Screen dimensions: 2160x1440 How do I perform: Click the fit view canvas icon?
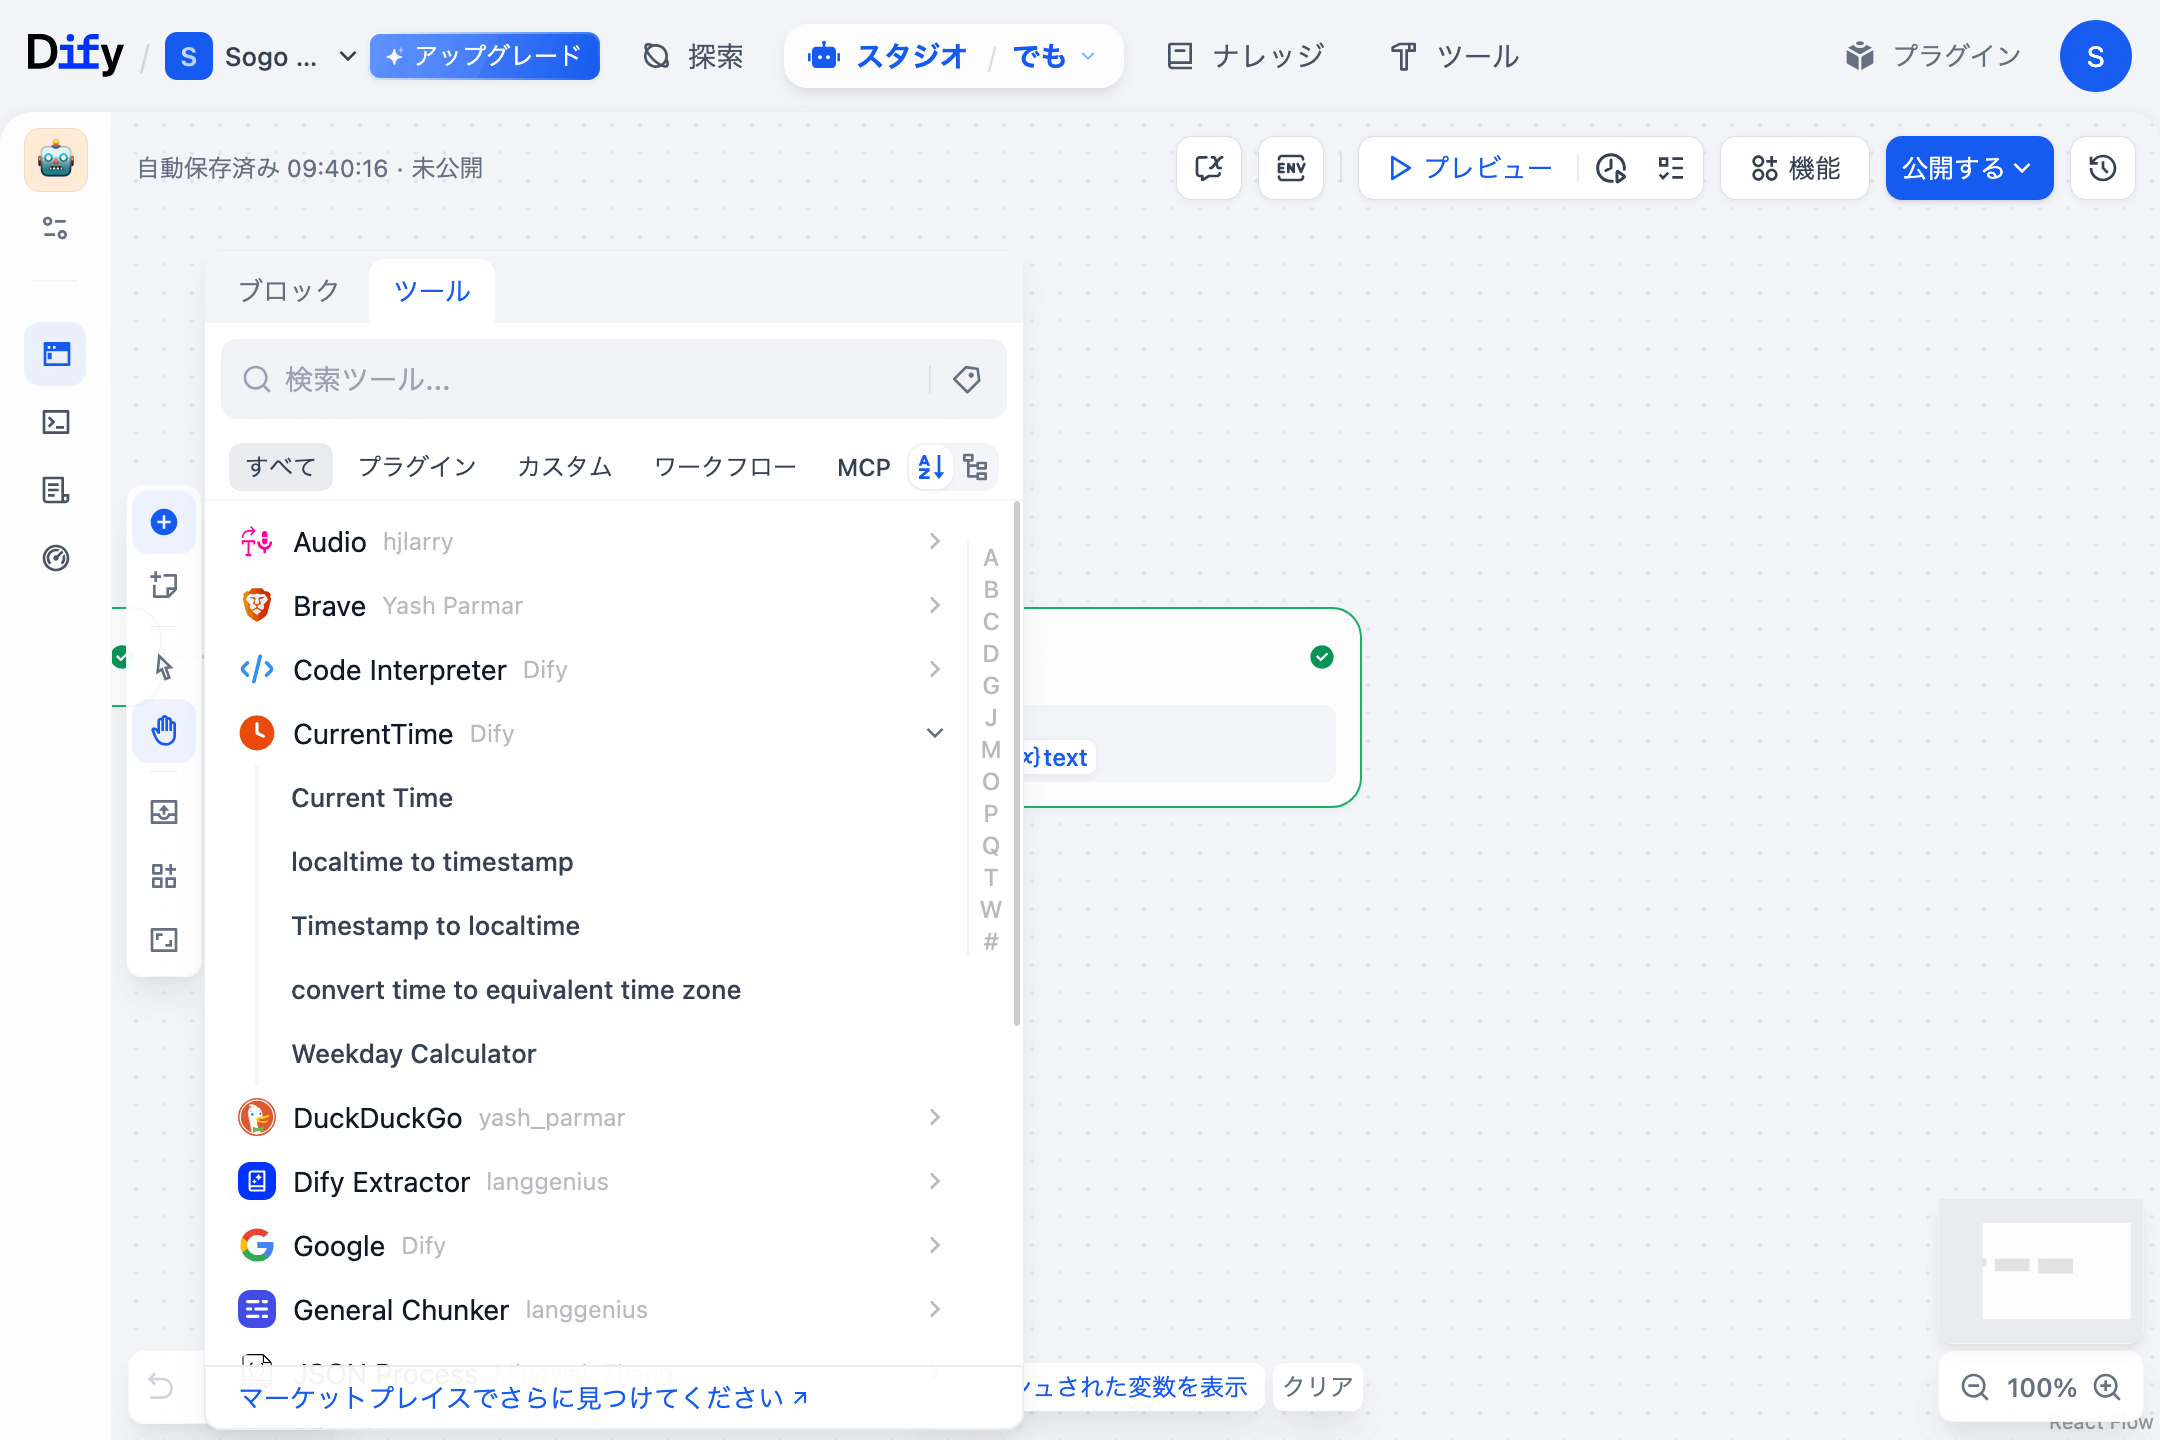(x=164, y=940)
